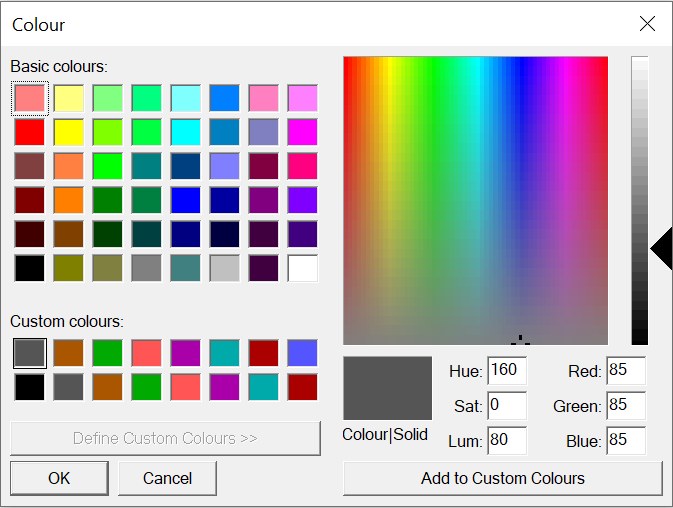Dismiss the dialog with Cancel
Screen dimensions: 673x508
[x=167, y=478]
